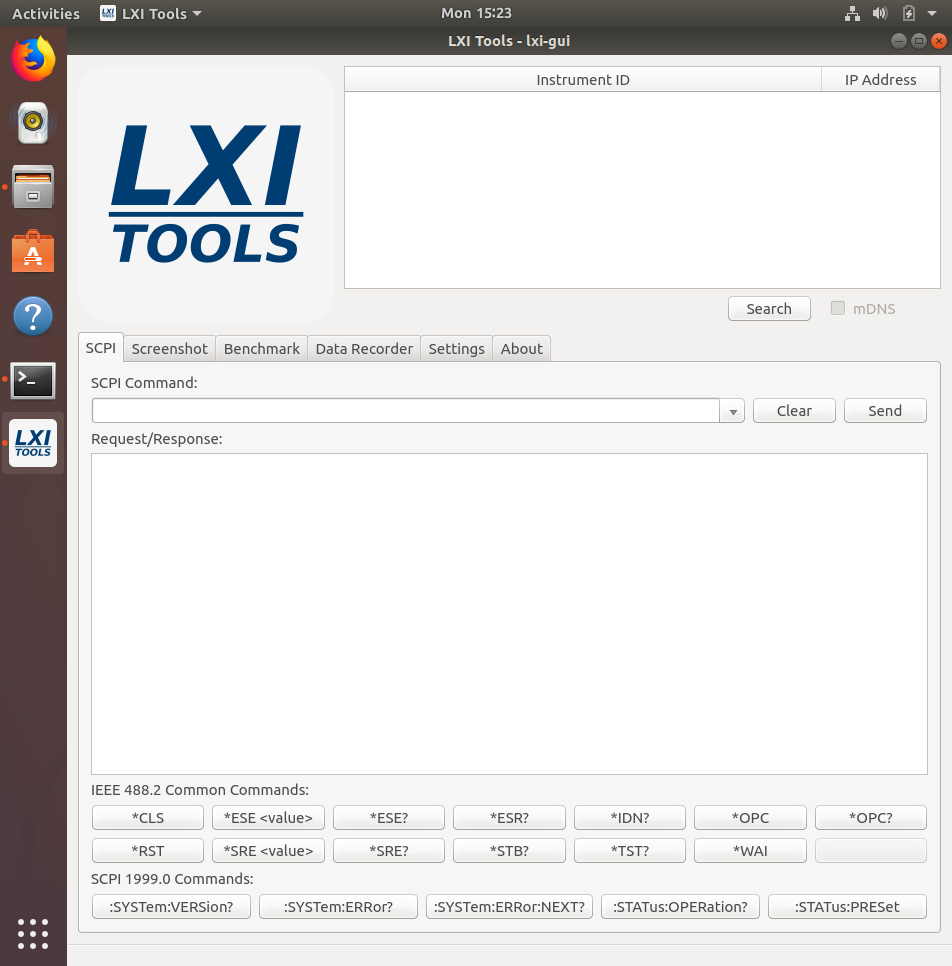Open Ubuntu Software store icon
The image size is (952, 966).
tap(33, 252)
